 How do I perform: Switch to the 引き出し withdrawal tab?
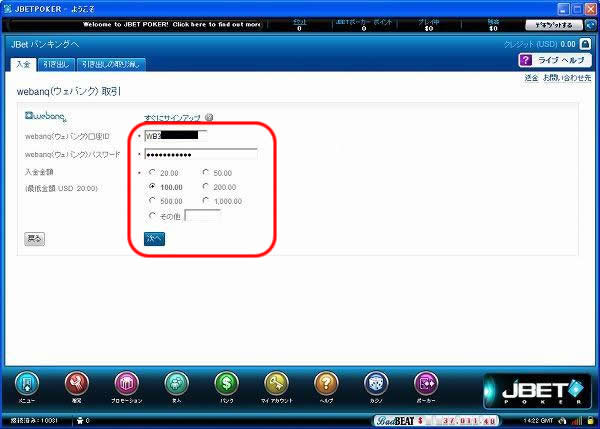56,64
